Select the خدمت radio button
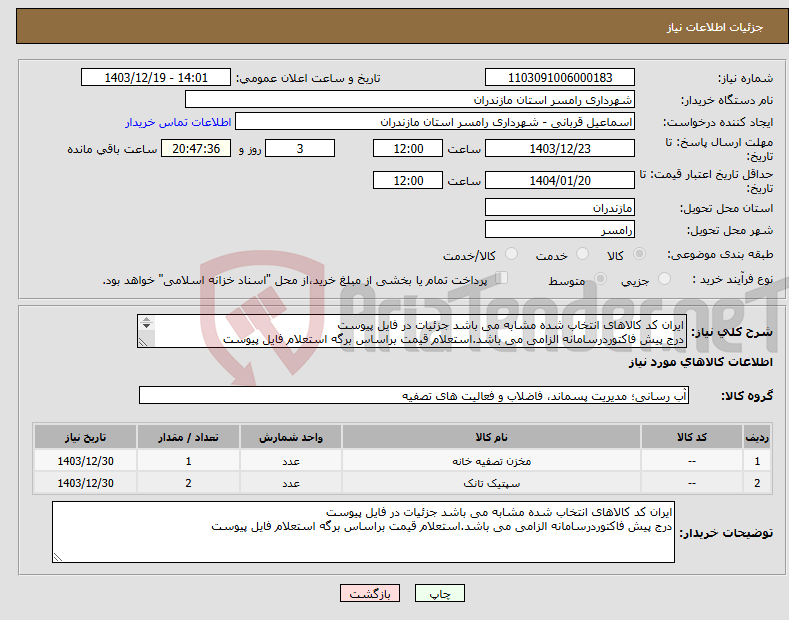The height and width of the screenshot is (620, 789). (x=582, y=254)
